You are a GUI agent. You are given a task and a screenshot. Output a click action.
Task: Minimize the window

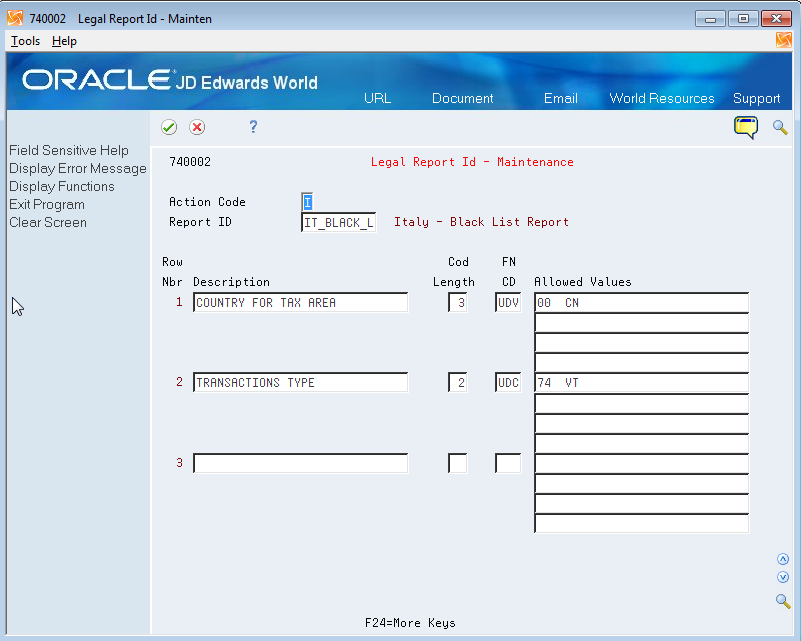tap(710, 19)
